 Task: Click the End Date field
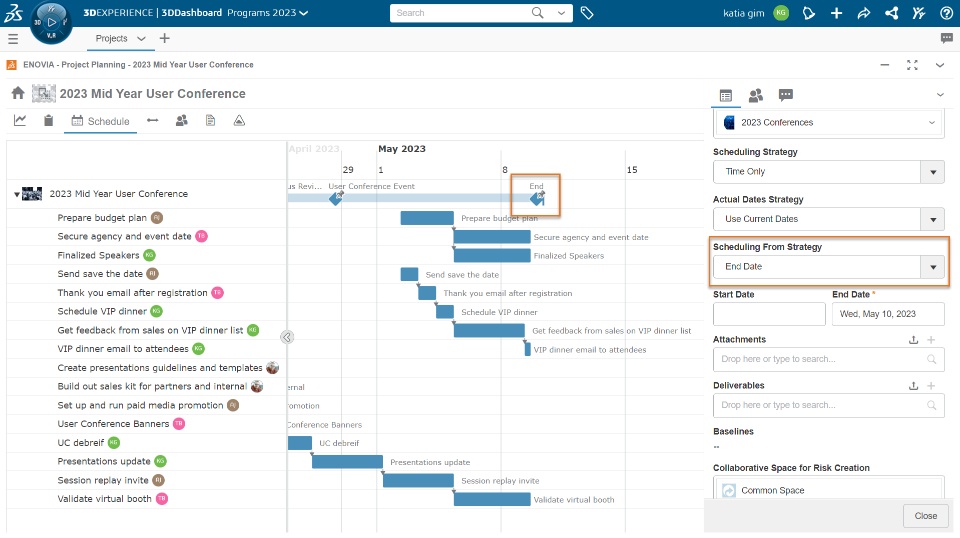click(x=887, y=314)
